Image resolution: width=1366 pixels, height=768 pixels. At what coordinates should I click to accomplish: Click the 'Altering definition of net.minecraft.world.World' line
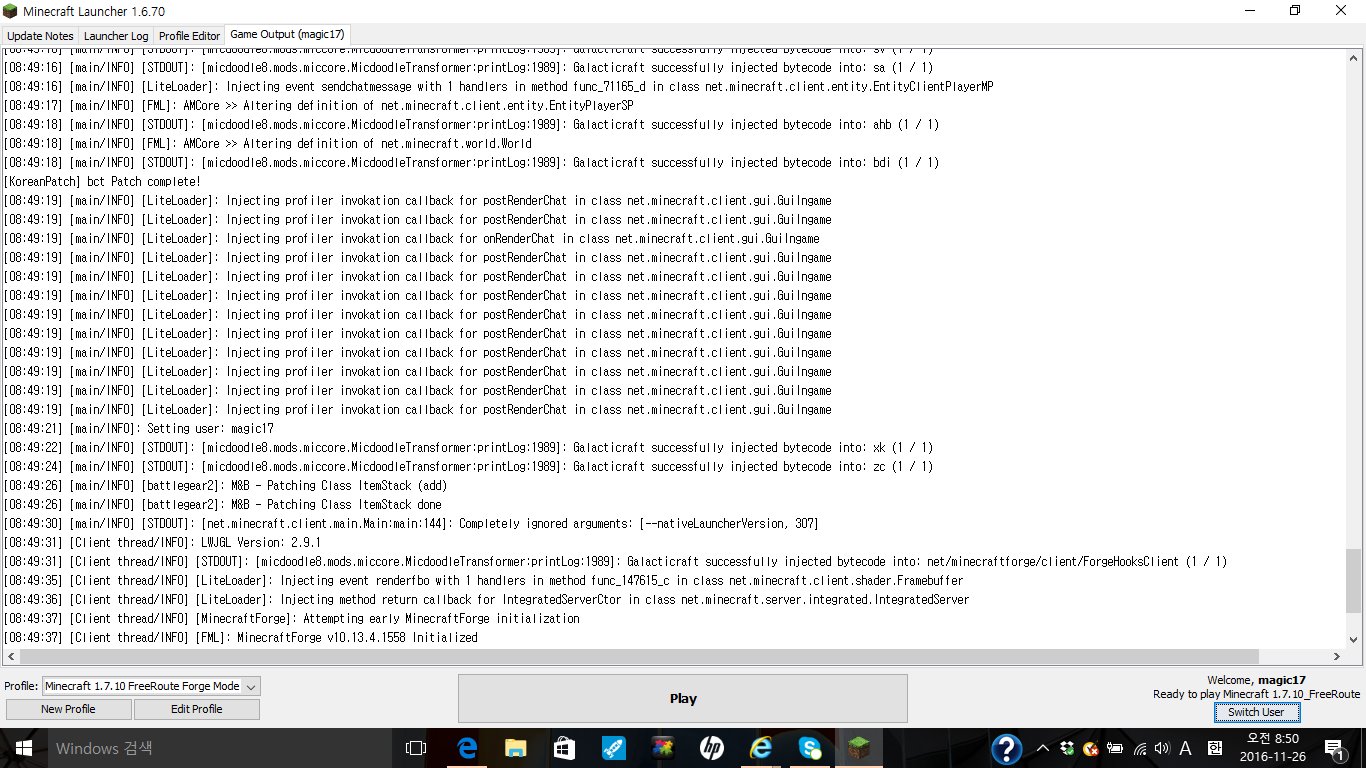point(268,143)
